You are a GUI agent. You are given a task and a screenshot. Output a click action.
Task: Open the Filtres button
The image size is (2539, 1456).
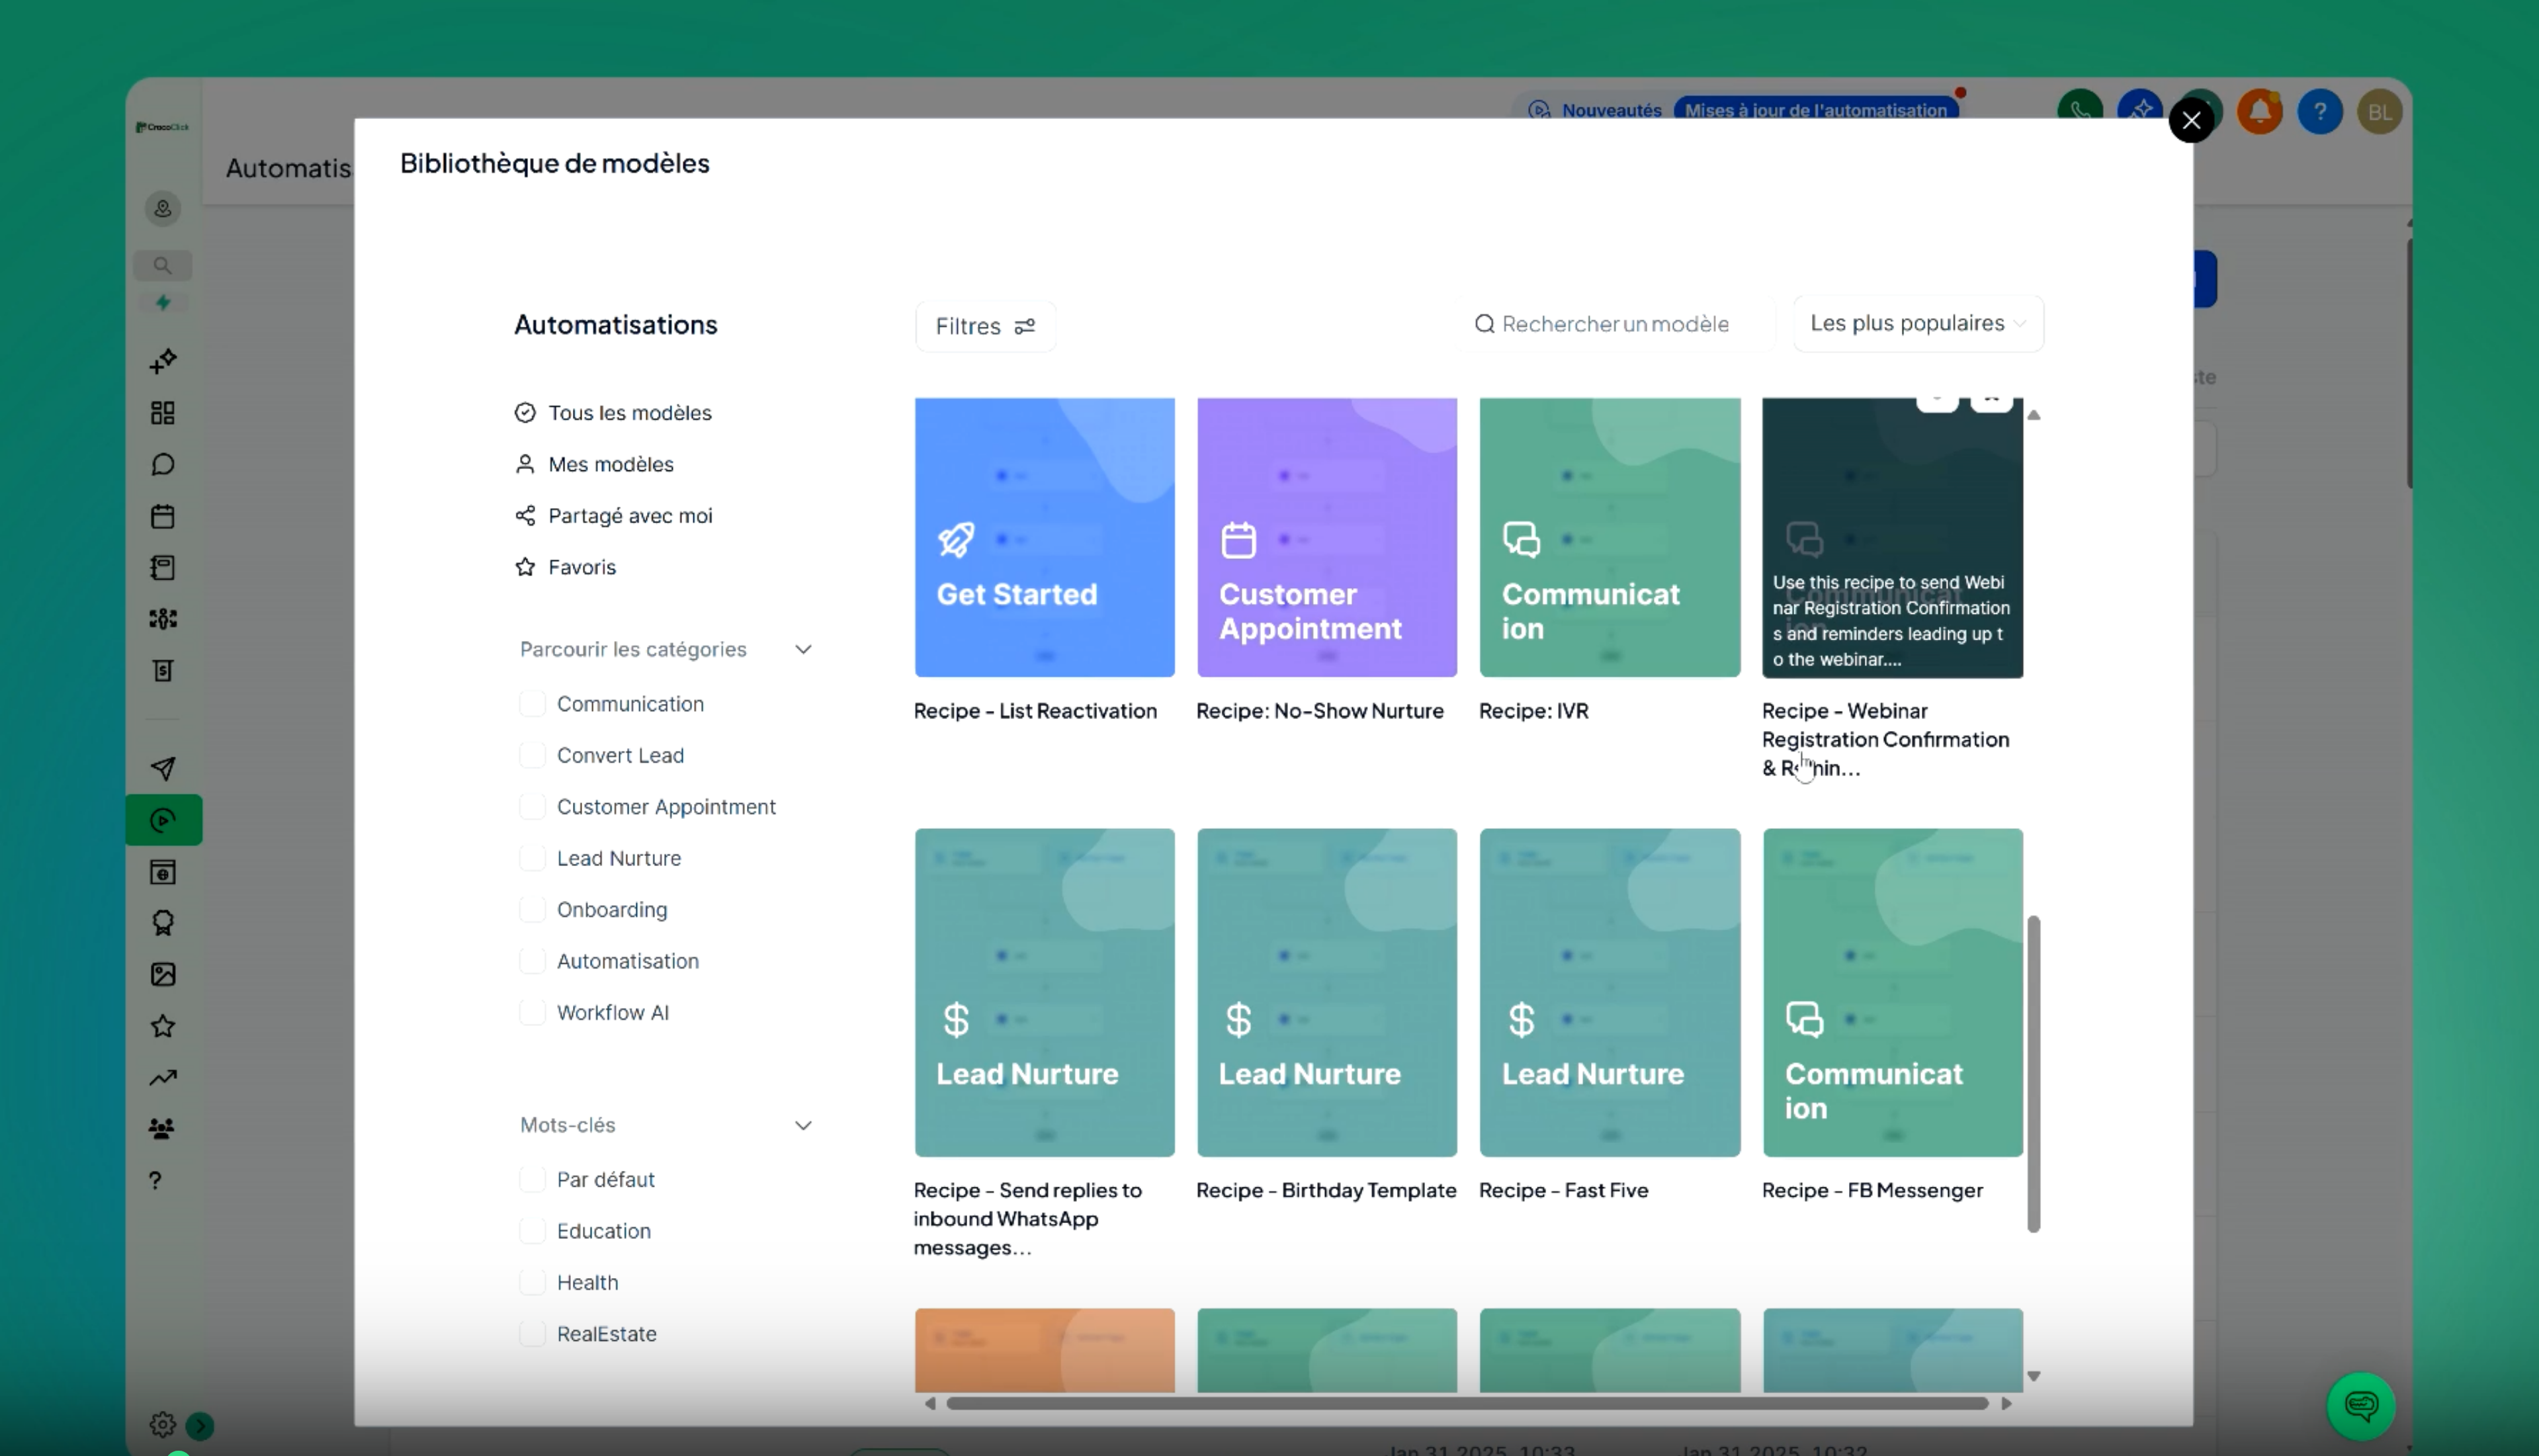click(x=985, y=326)
